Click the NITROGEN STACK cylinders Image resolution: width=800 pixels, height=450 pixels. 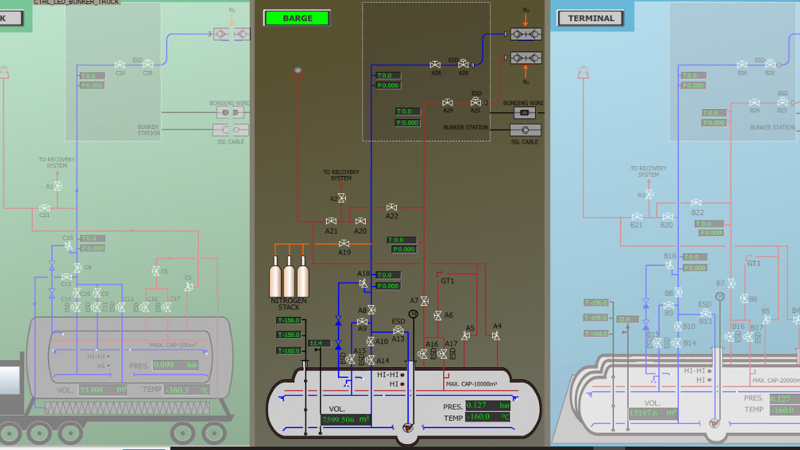[289, 276]
